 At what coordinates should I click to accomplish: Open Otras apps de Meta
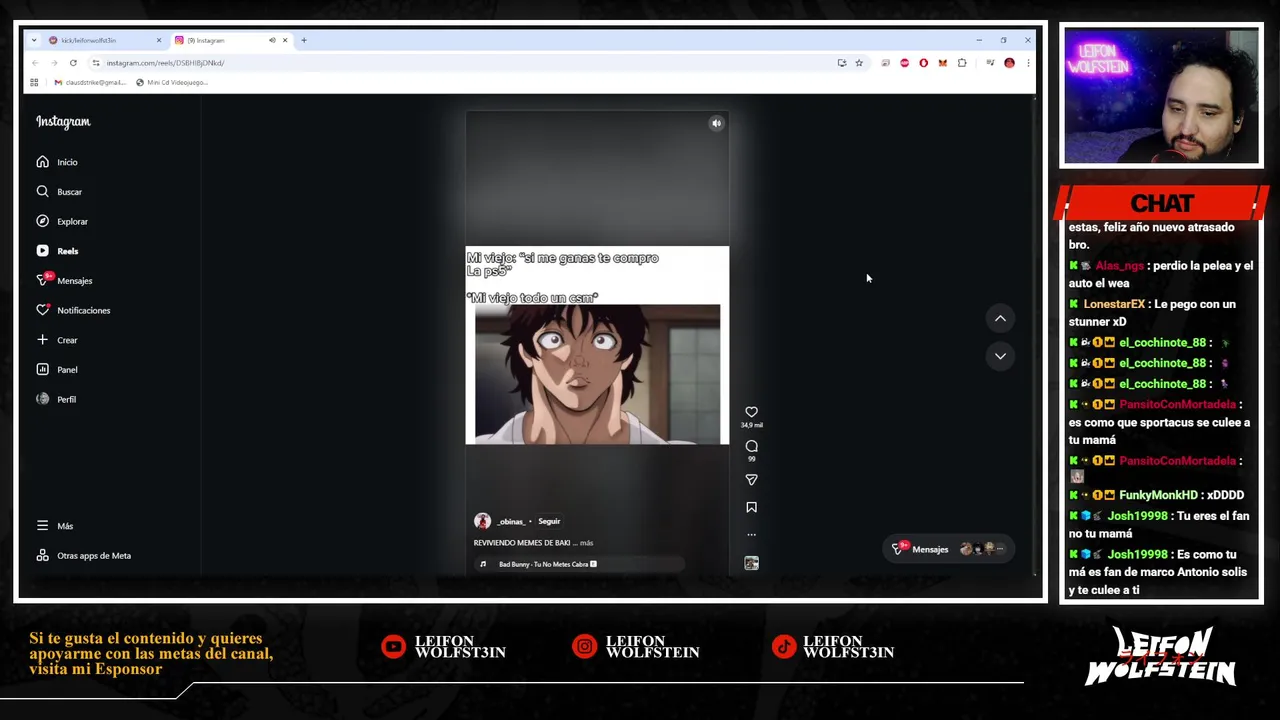[84, 555]
